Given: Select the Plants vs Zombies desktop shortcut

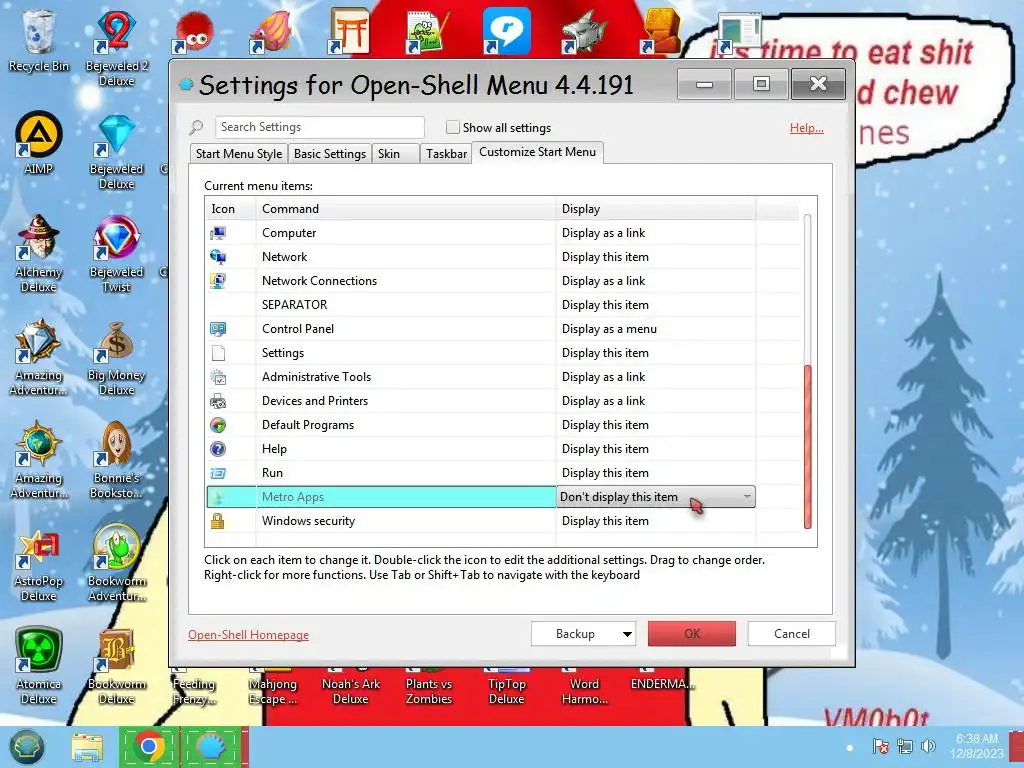Looking at the screenshot, I should (x=428, y=687).
